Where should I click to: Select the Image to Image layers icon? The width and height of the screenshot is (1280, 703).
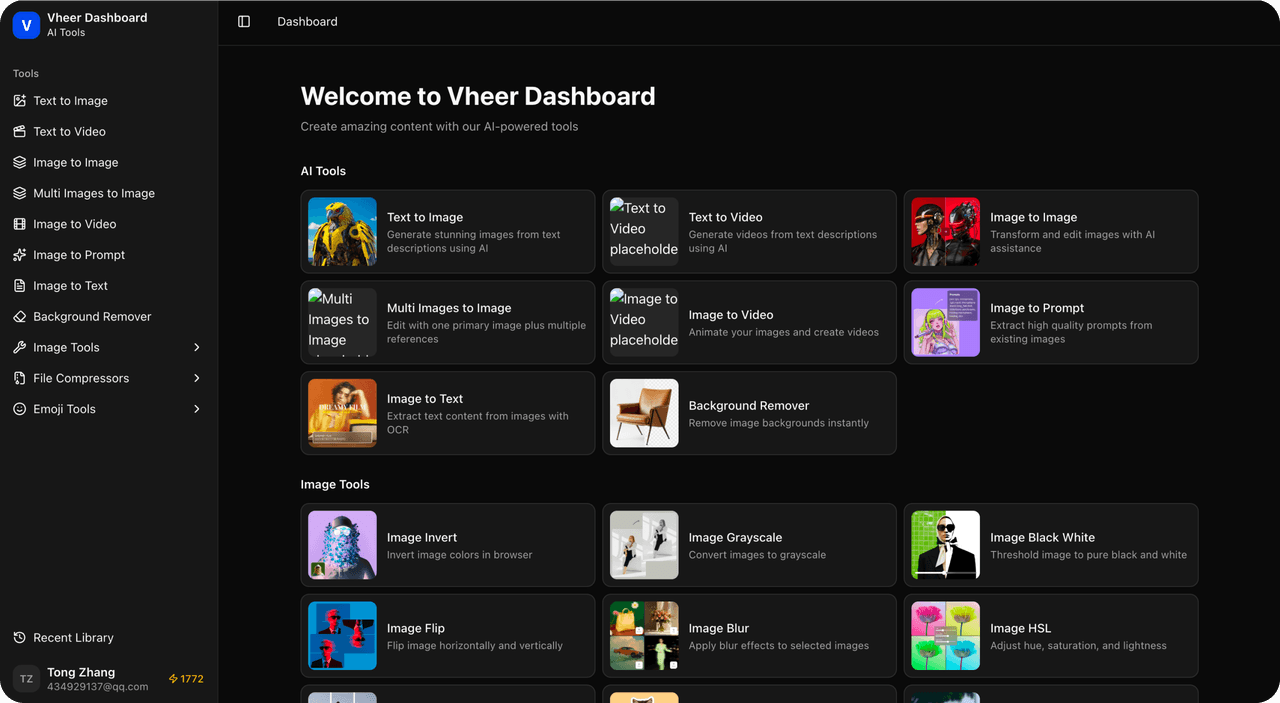19,162
